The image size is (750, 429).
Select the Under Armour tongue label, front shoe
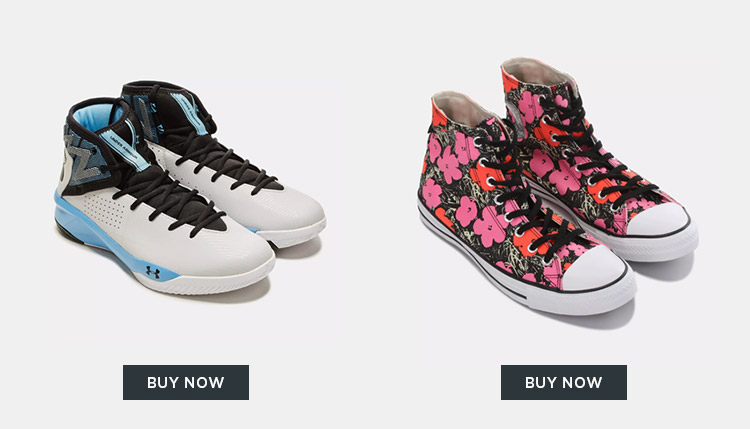[125, 150]
